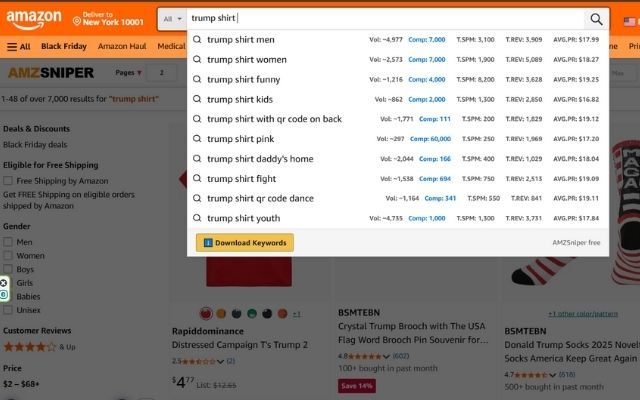Click the (618) reviews count
Viewport: 640px width, 400px height.
(567, 374)
